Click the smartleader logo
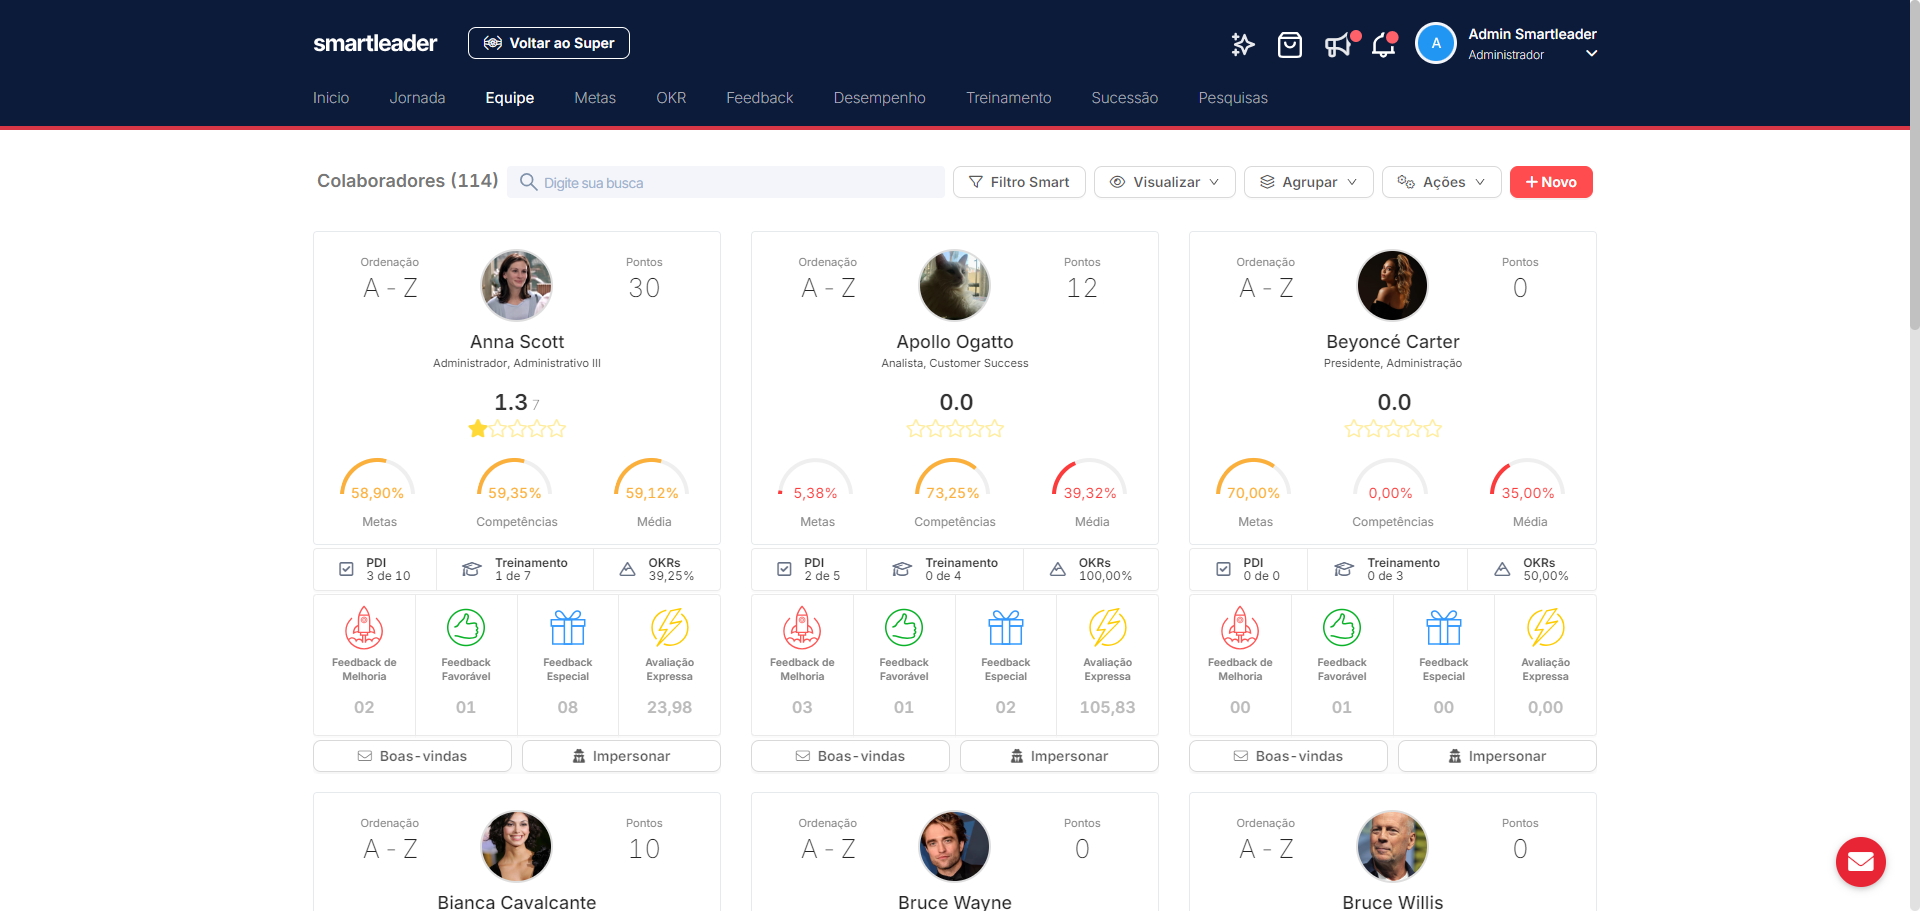This screenshot has width=1920, height=911. click(375, 43)
